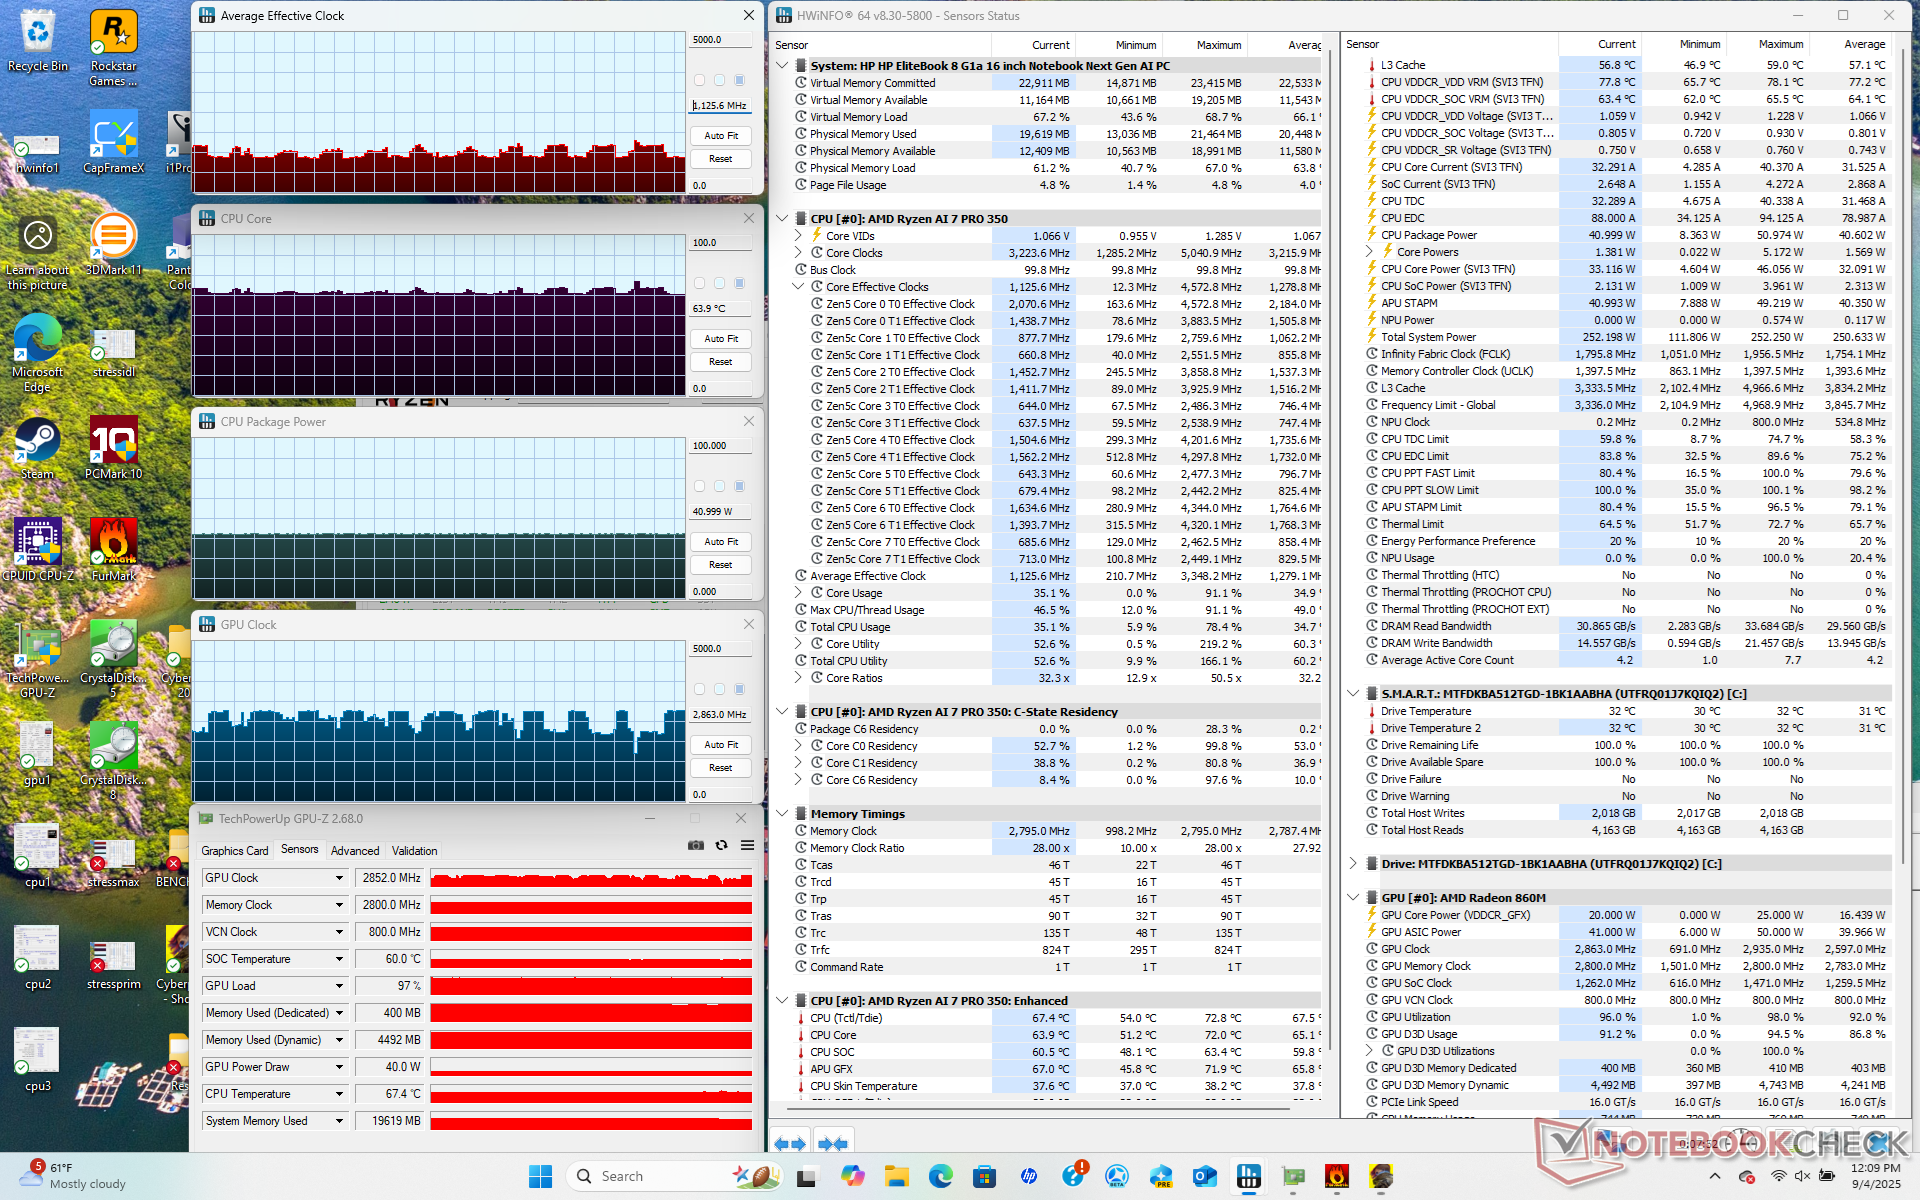1920x1200 pixels.
Task: Click Auto Fit in CPU Package Power graph
Action: [720, 541]
